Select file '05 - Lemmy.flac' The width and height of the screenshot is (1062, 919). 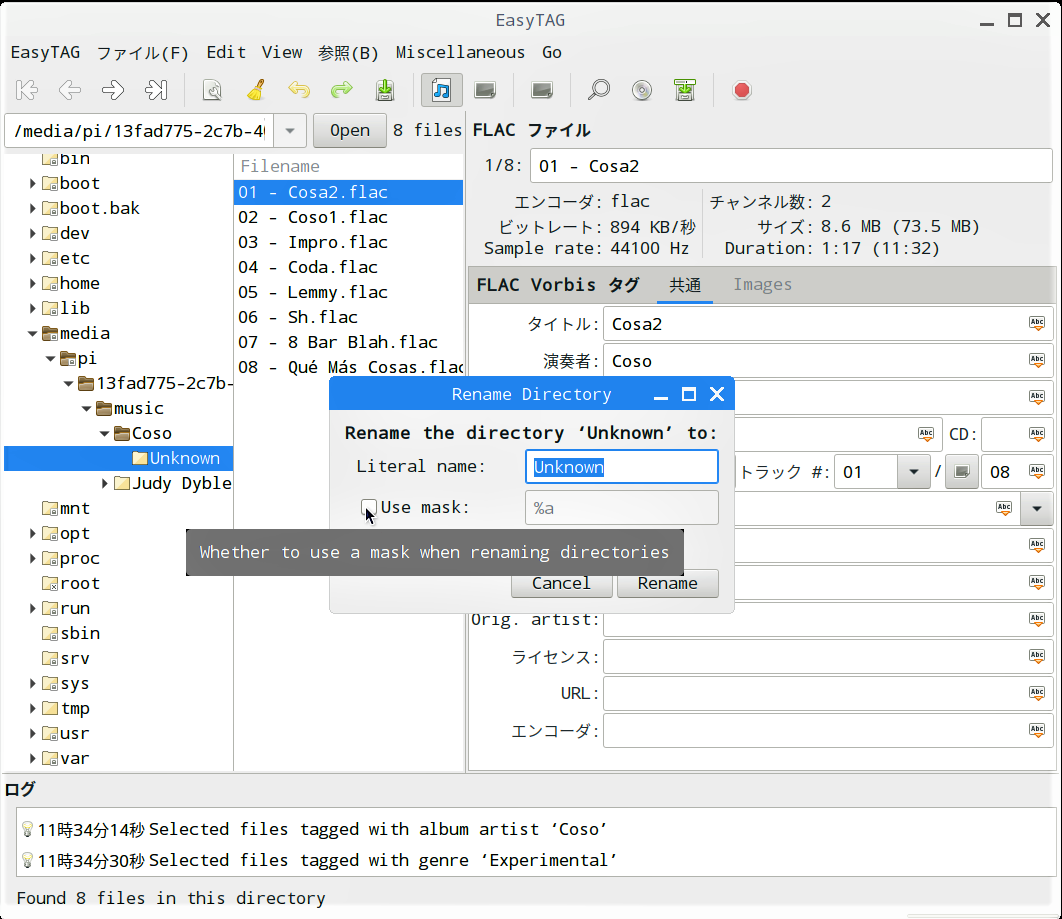[x=349, y=293]
